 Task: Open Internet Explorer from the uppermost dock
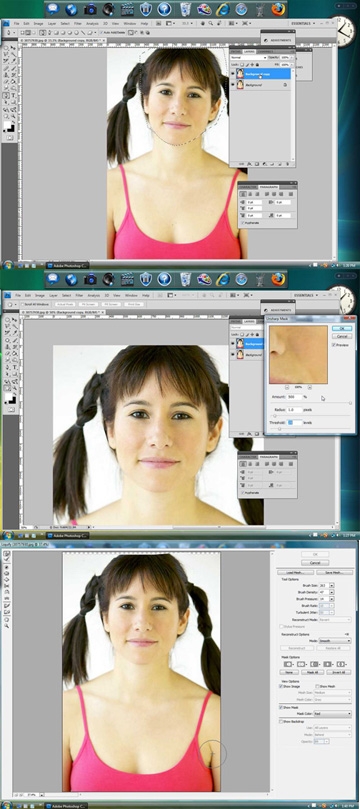(x=222, y=9)
